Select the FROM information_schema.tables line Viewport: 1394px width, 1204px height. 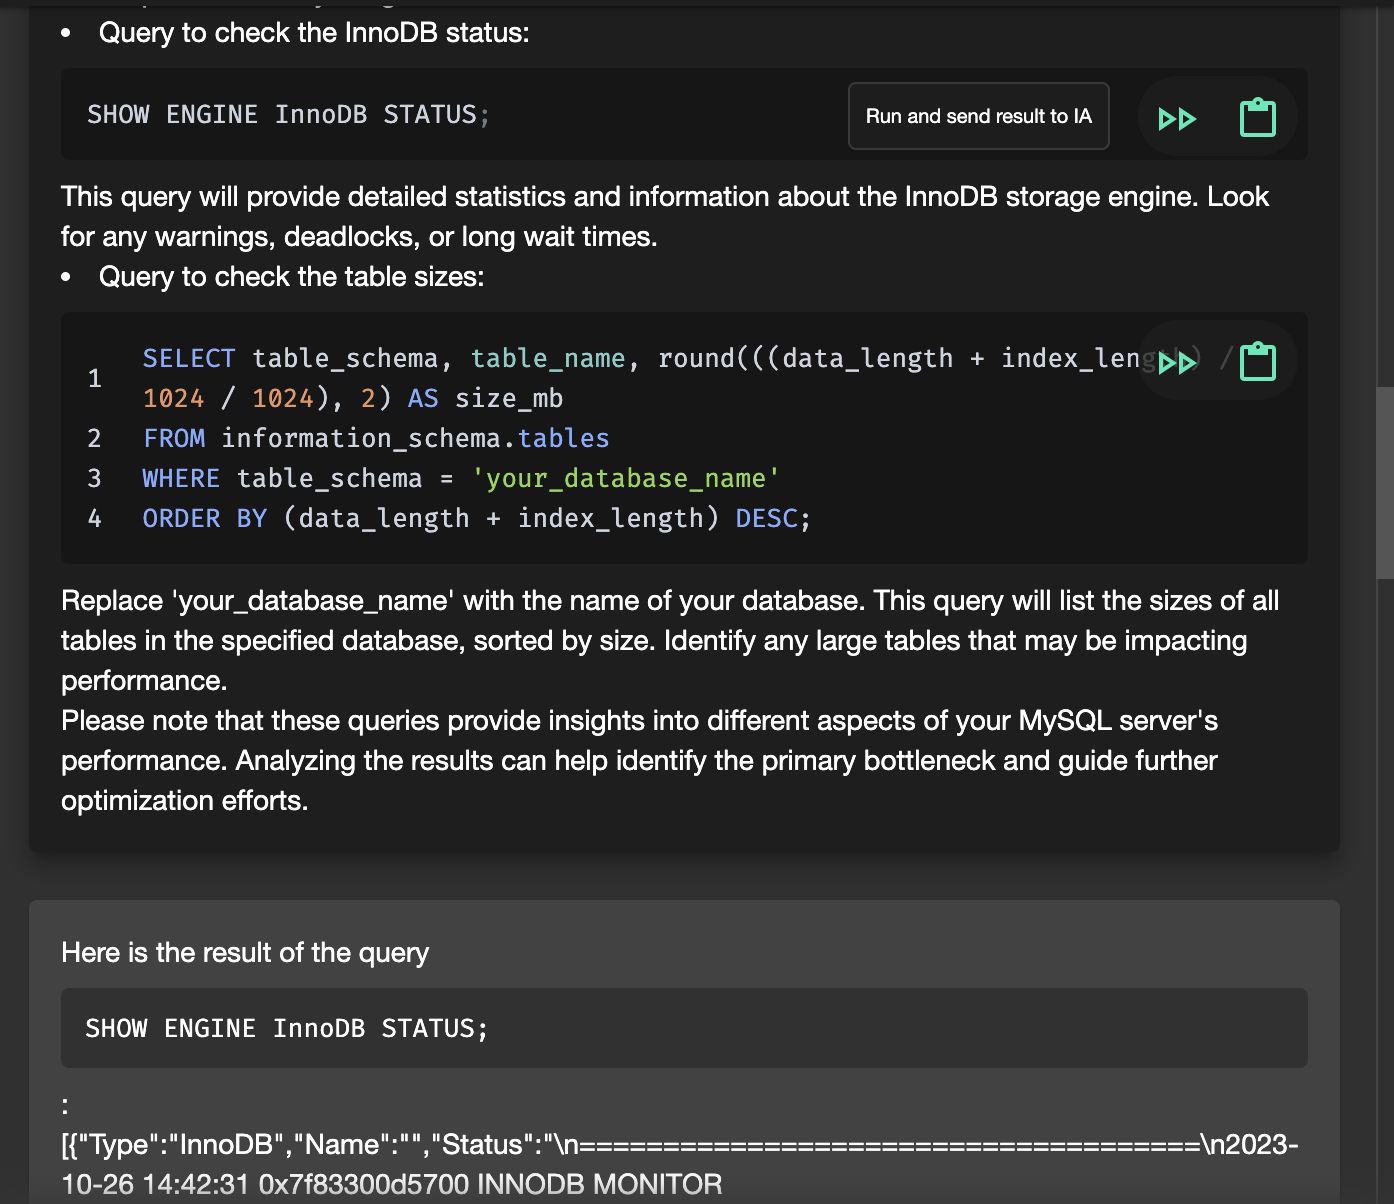point(376,438)
